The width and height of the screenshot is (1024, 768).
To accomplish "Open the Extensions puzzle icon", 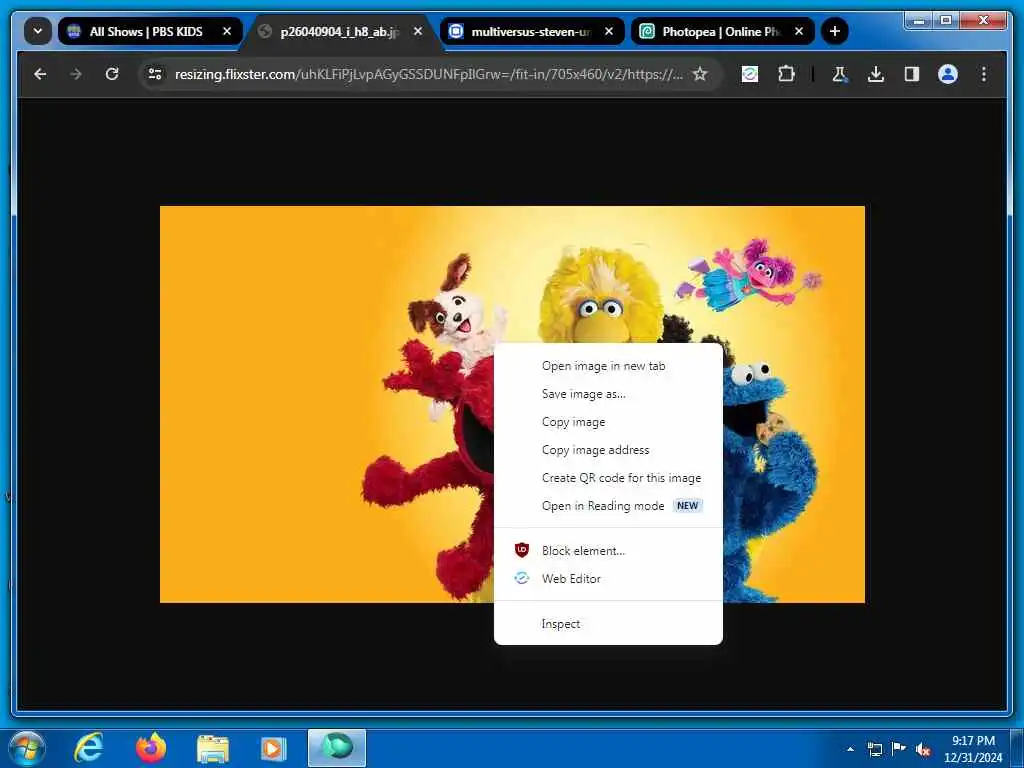I will click(x=786, y=74).
